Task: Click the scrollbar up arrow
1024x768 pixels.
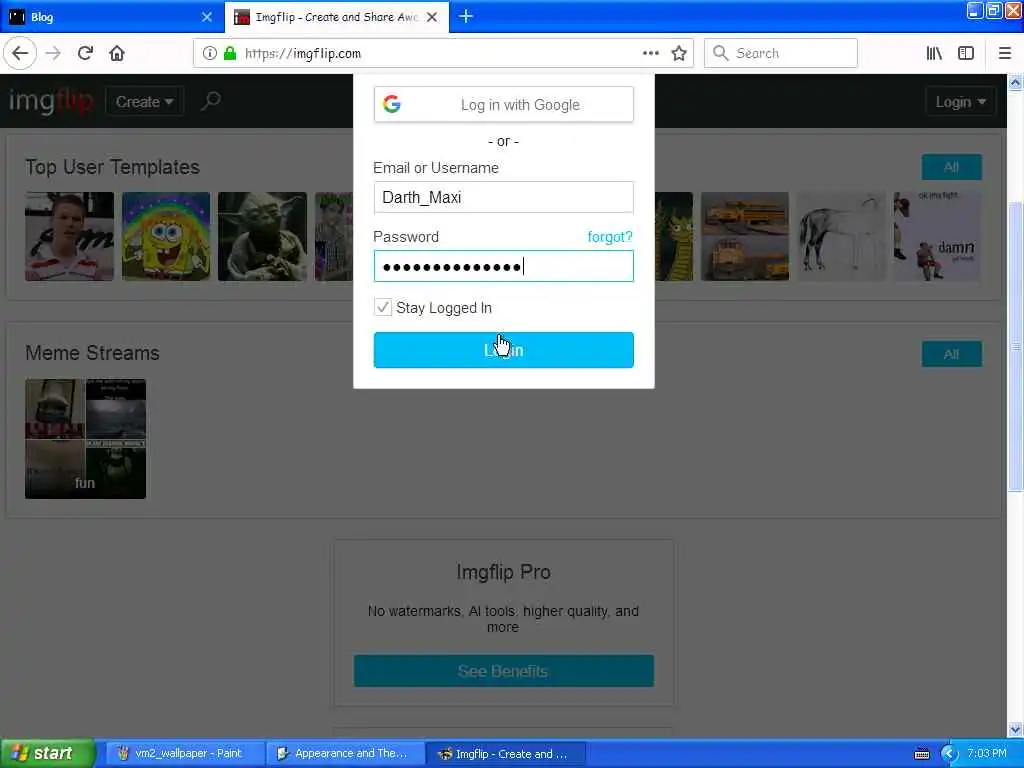Action: (x=1015, y=83)
